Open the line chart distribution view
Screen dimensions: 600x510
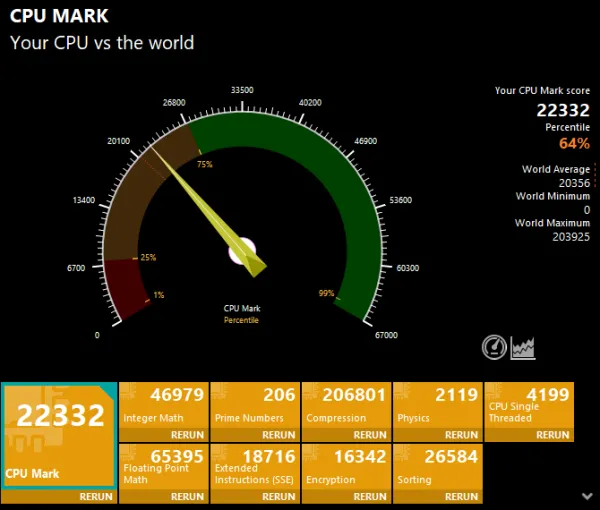click(x=523, y=347)
